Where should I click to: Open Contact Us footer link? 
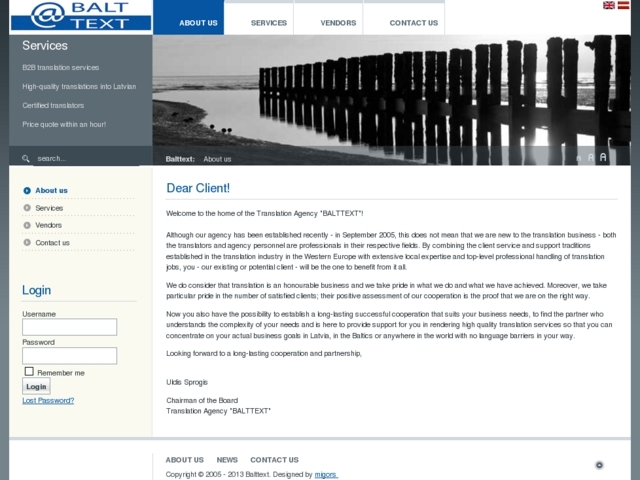pyautogui.click(x=274, y=460)
